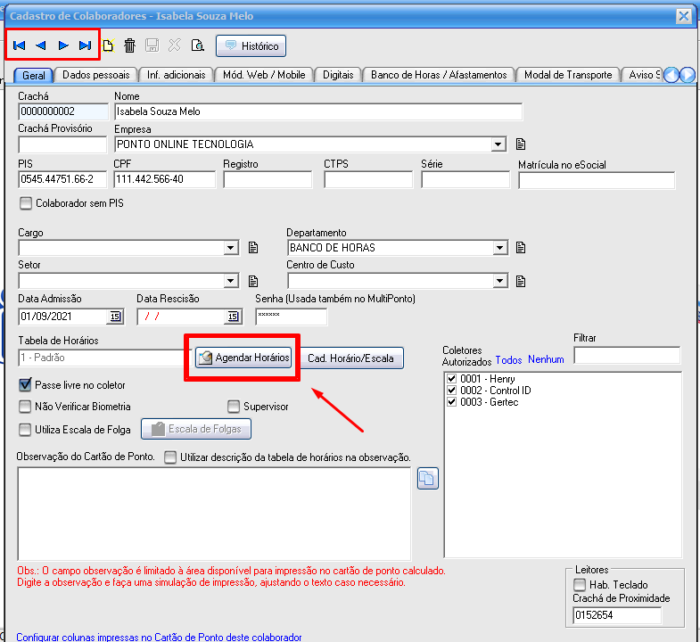Image resolution: width=700 pixels, height=642 pixels.
Task: Click the copy icon beside observation box
Action: click(x=427, y=479)
